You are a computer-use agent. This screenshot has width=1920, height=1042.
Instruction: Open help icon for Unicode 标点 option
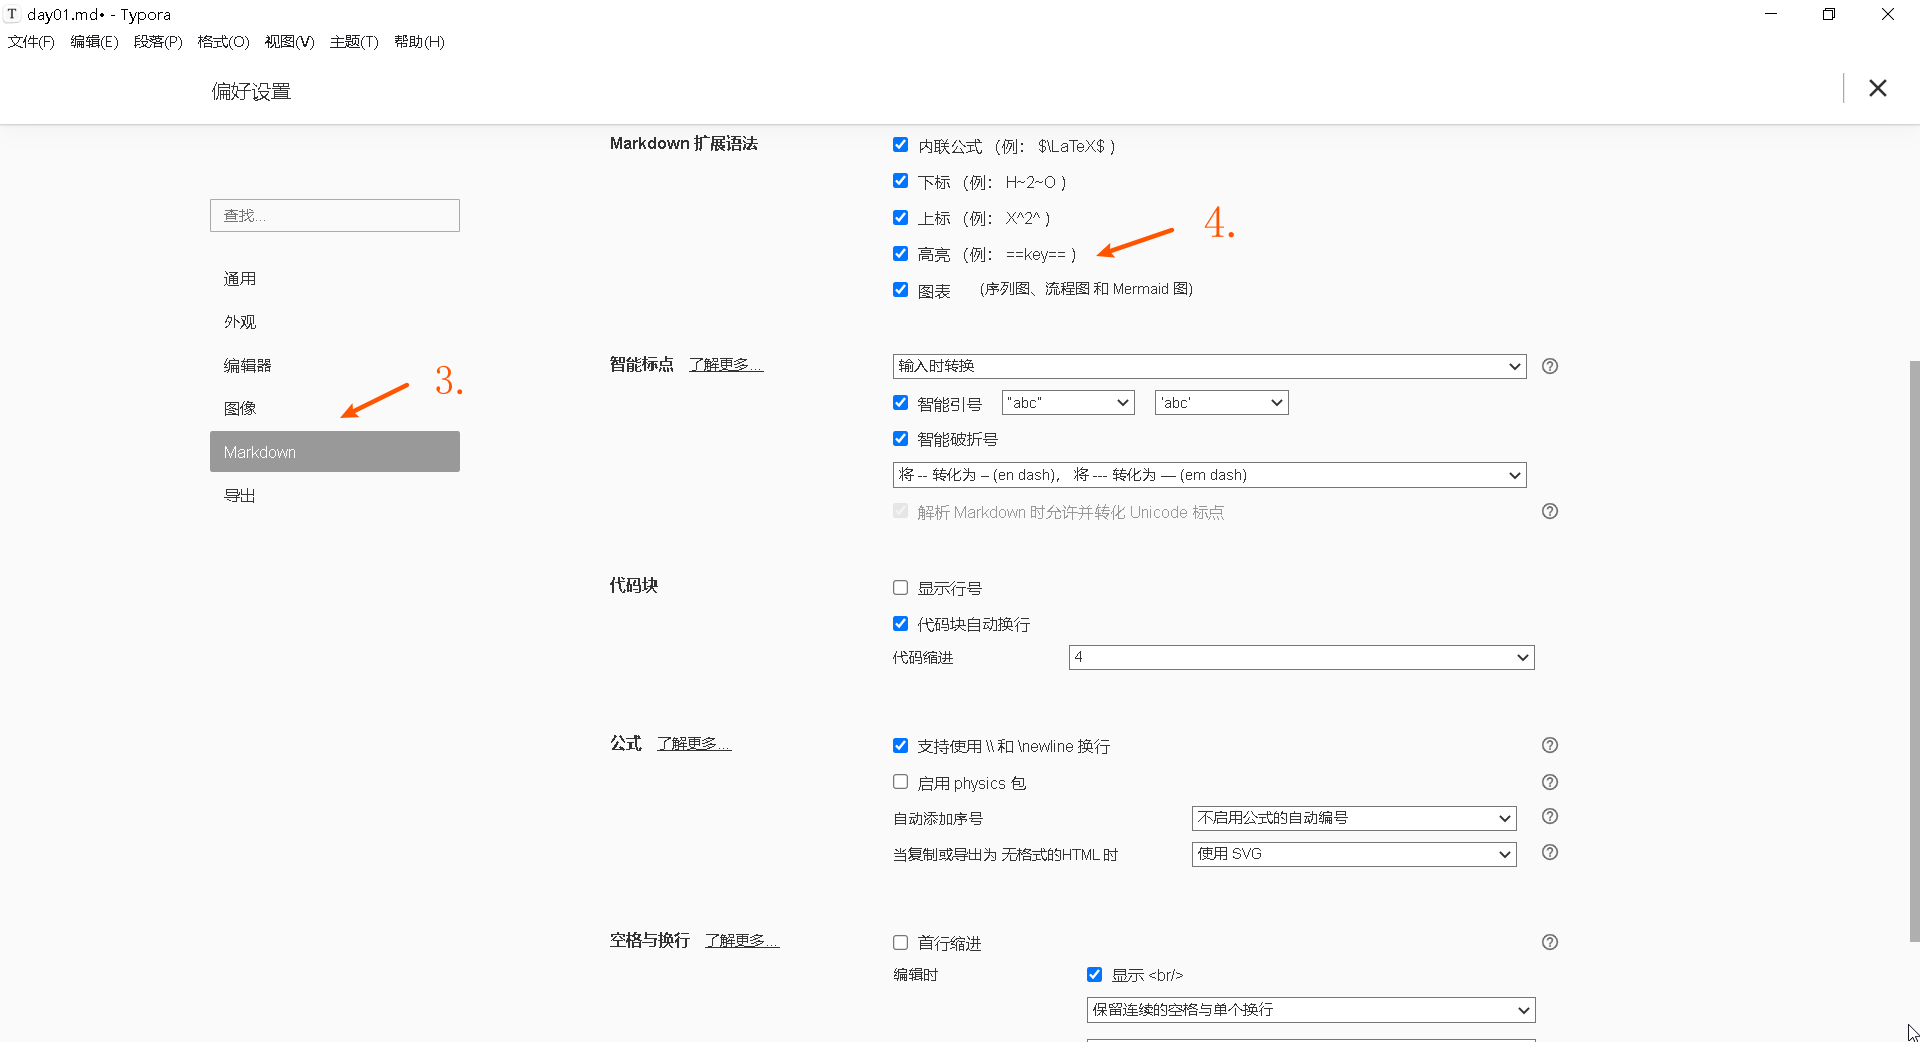tap(1550, 511)
